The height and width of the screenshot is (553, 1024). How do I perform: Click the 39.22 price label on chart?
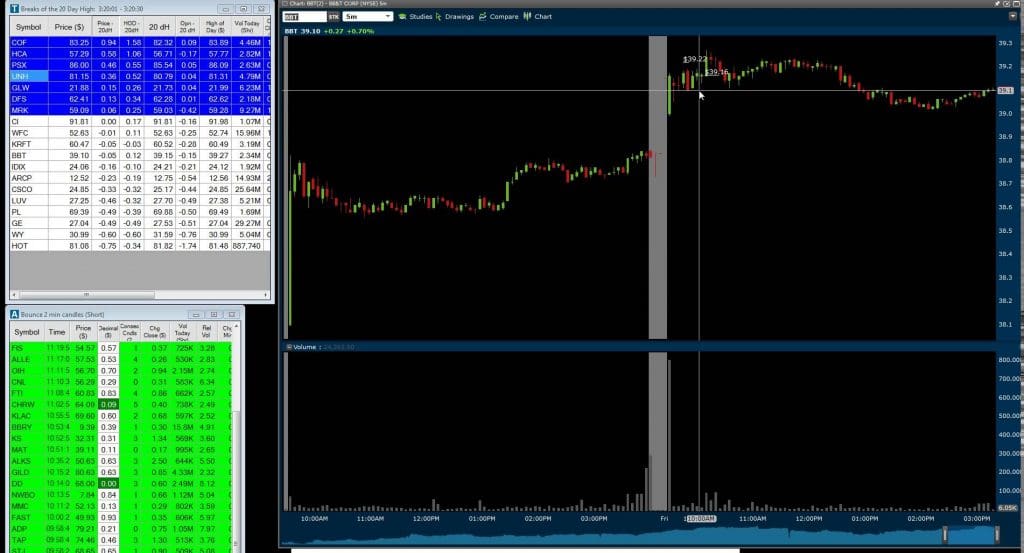click(695, 59)
